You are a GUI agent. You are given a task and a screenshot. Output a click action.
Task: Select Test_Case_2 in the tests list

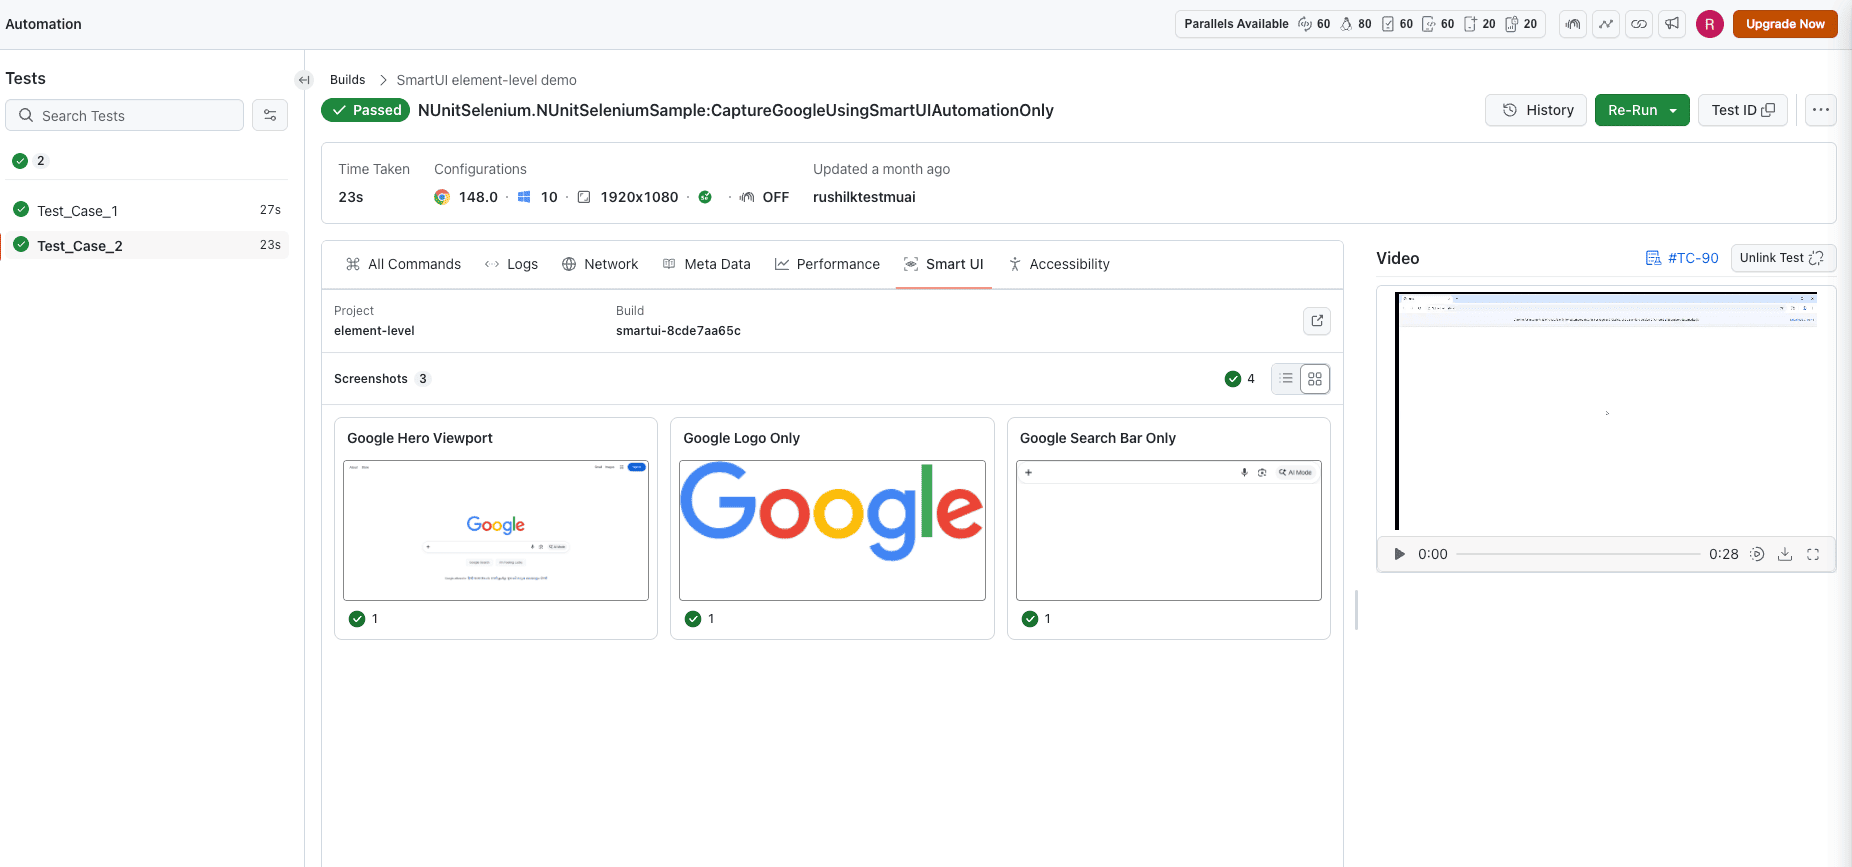pyautogui.click(x=147, y=245)
